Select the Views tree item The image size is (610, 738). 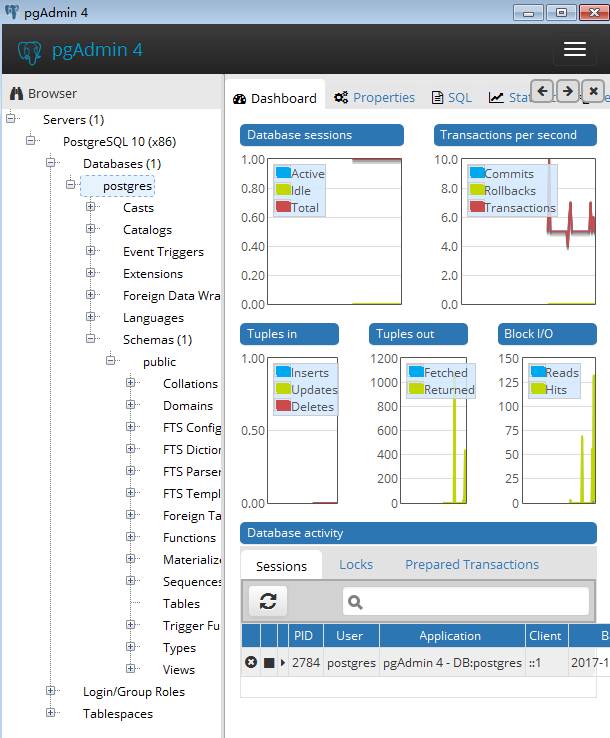point(179,669)
